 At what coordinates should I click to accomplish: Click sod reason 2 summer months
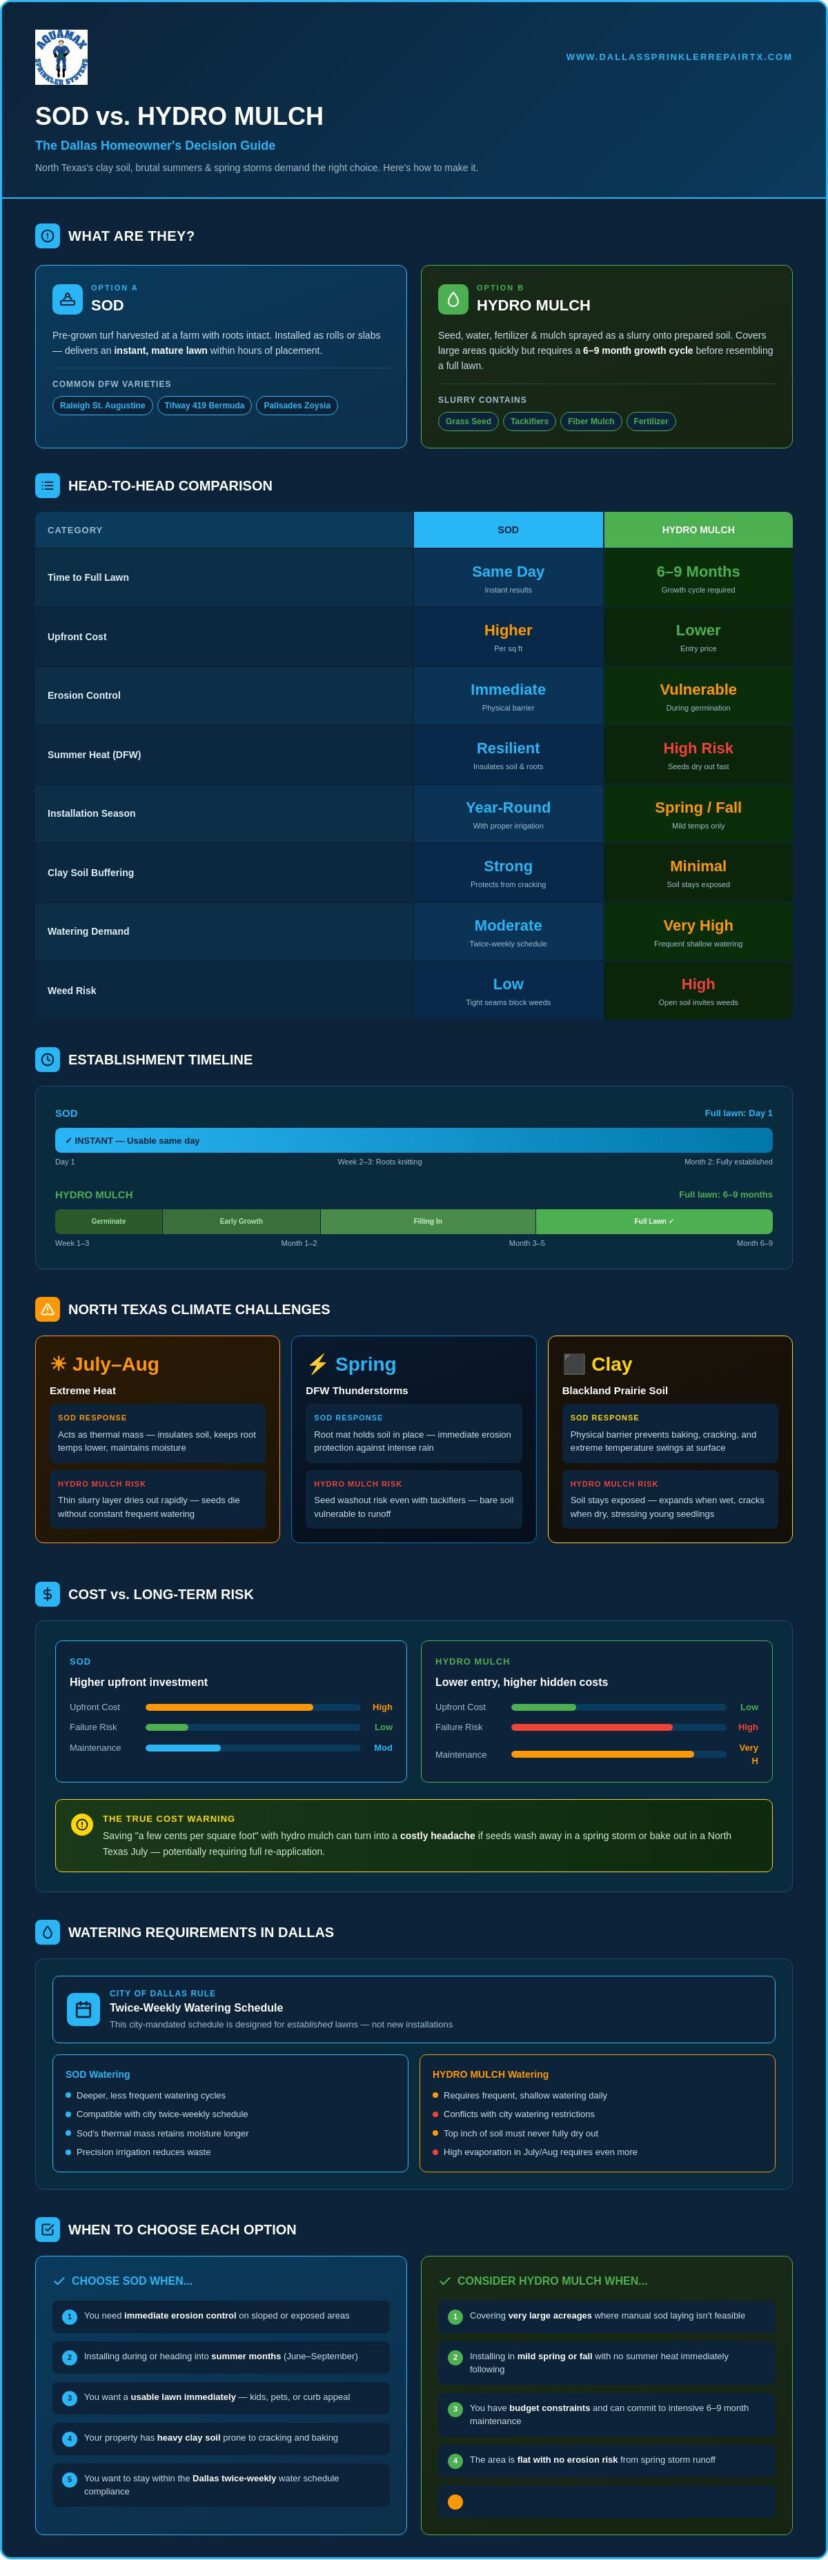point(221,2356)
